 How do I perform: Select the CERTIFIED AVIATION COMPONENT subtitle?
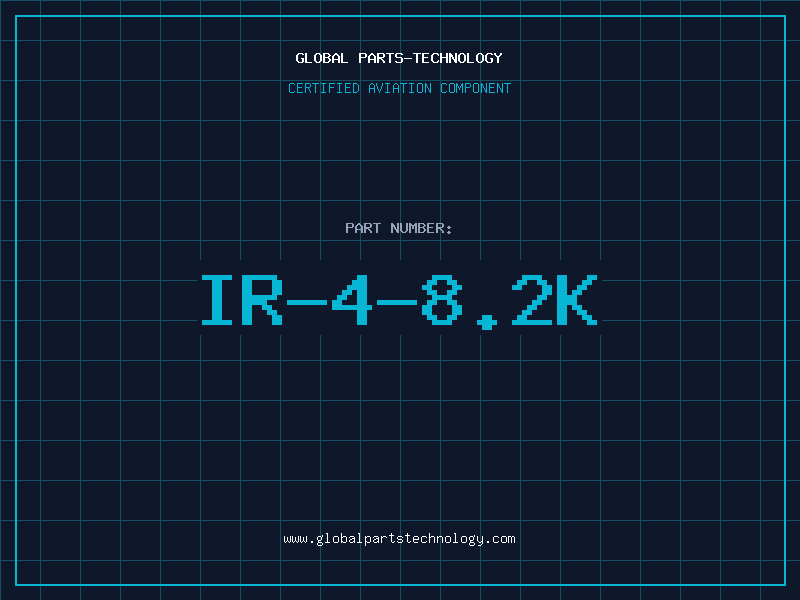click(399, 88)
